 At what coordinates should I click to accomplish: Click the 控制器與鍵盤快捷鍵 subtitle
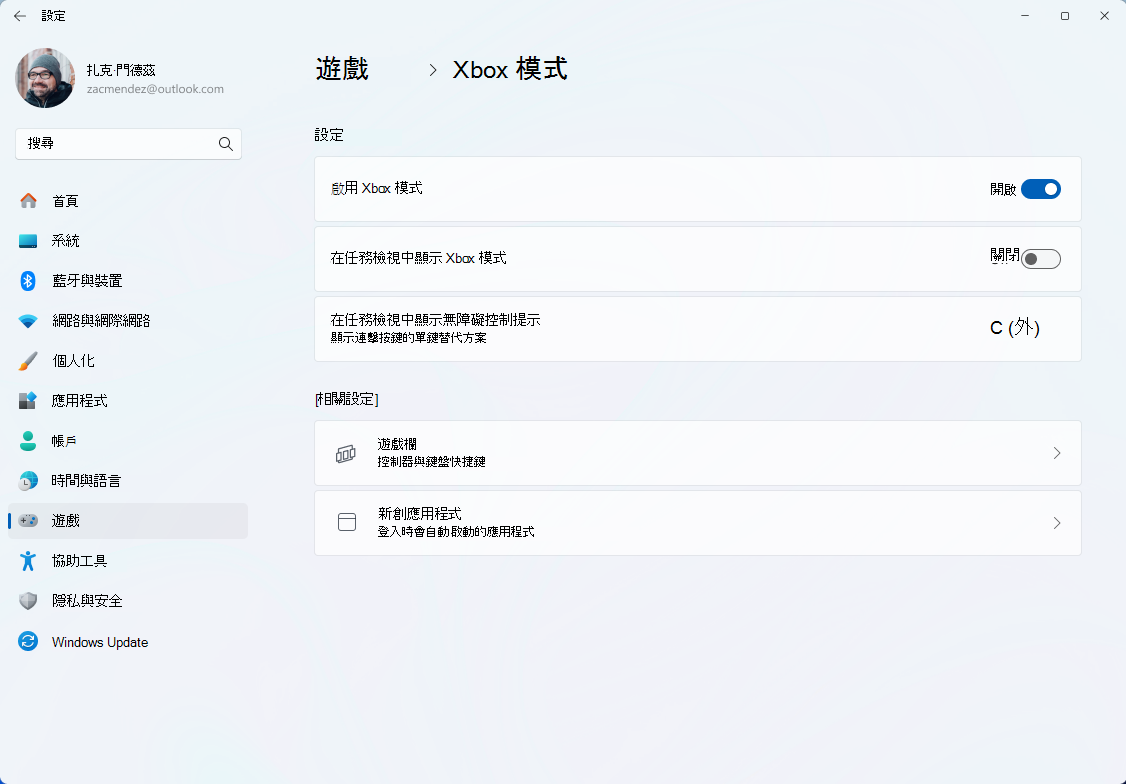pyautogui.click(x=432, y=462)
